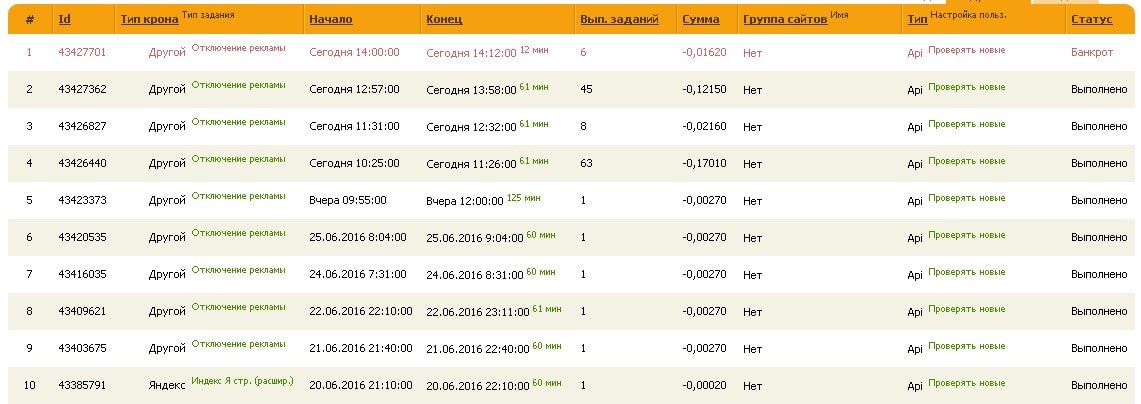Click the 125 мин duration label
1141x404 pixels.
click(523, 197)
